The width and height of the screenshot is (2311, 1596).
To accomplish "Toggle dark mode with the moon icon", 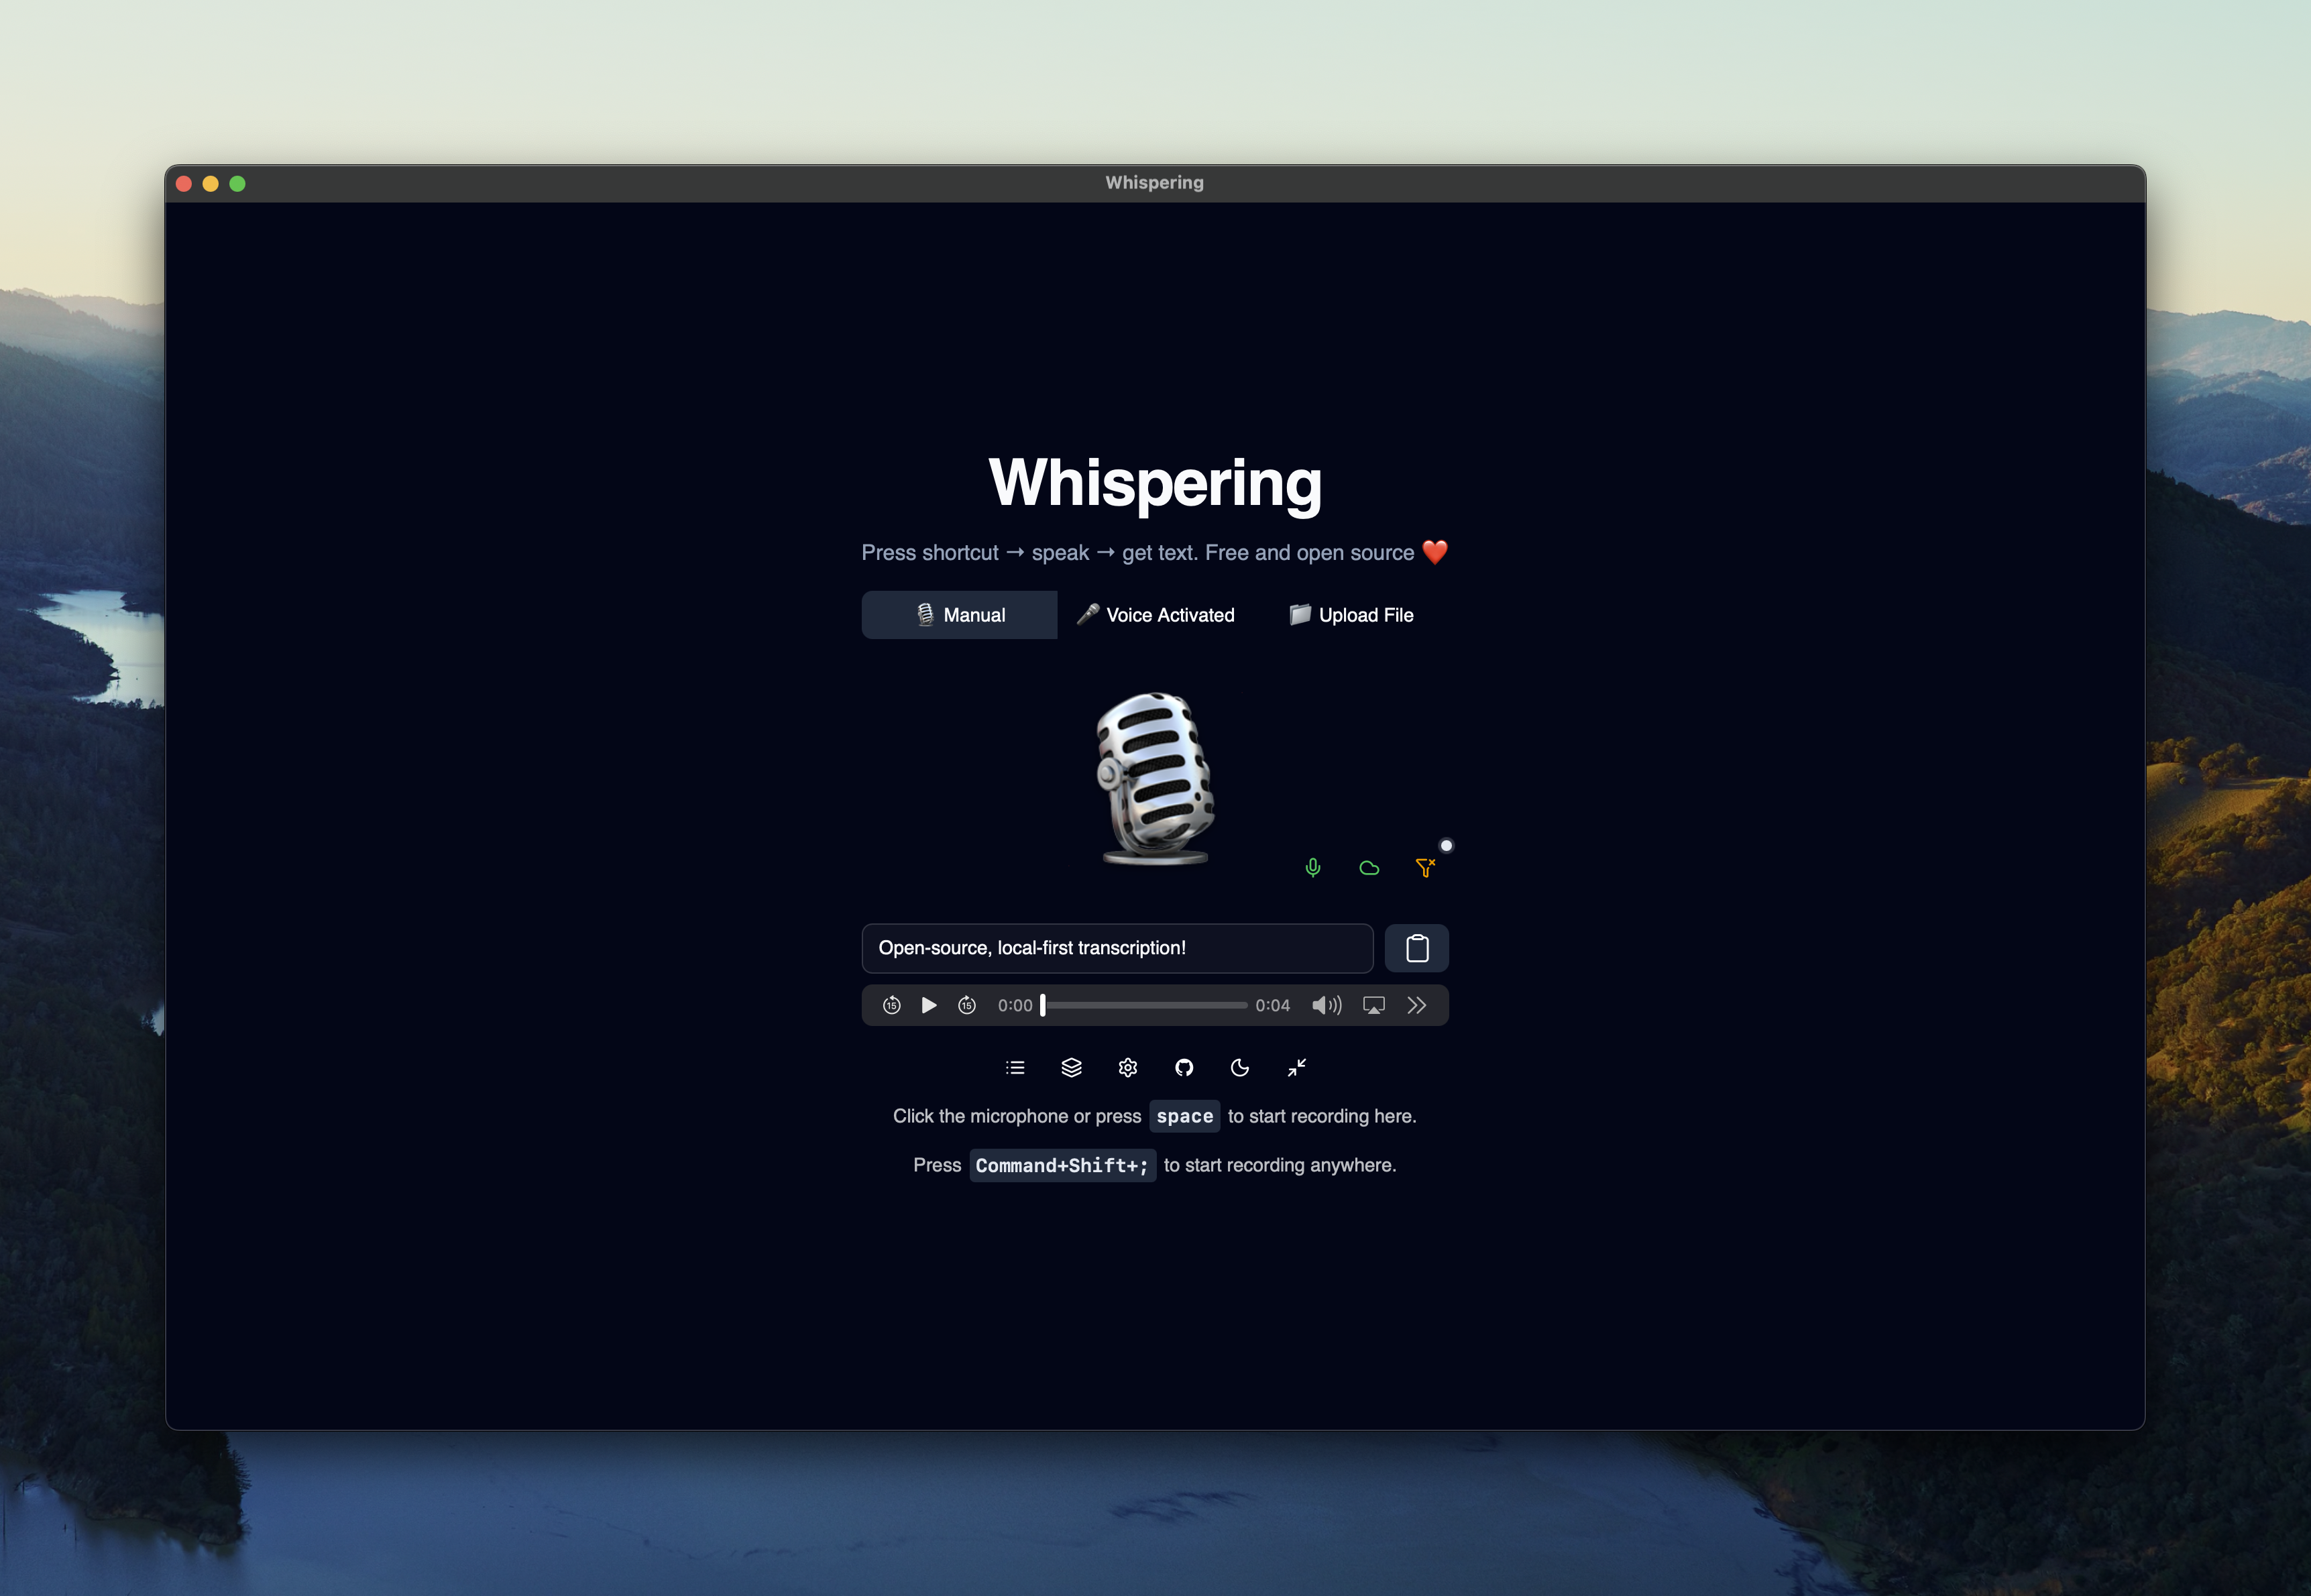I will 1240,1067.
